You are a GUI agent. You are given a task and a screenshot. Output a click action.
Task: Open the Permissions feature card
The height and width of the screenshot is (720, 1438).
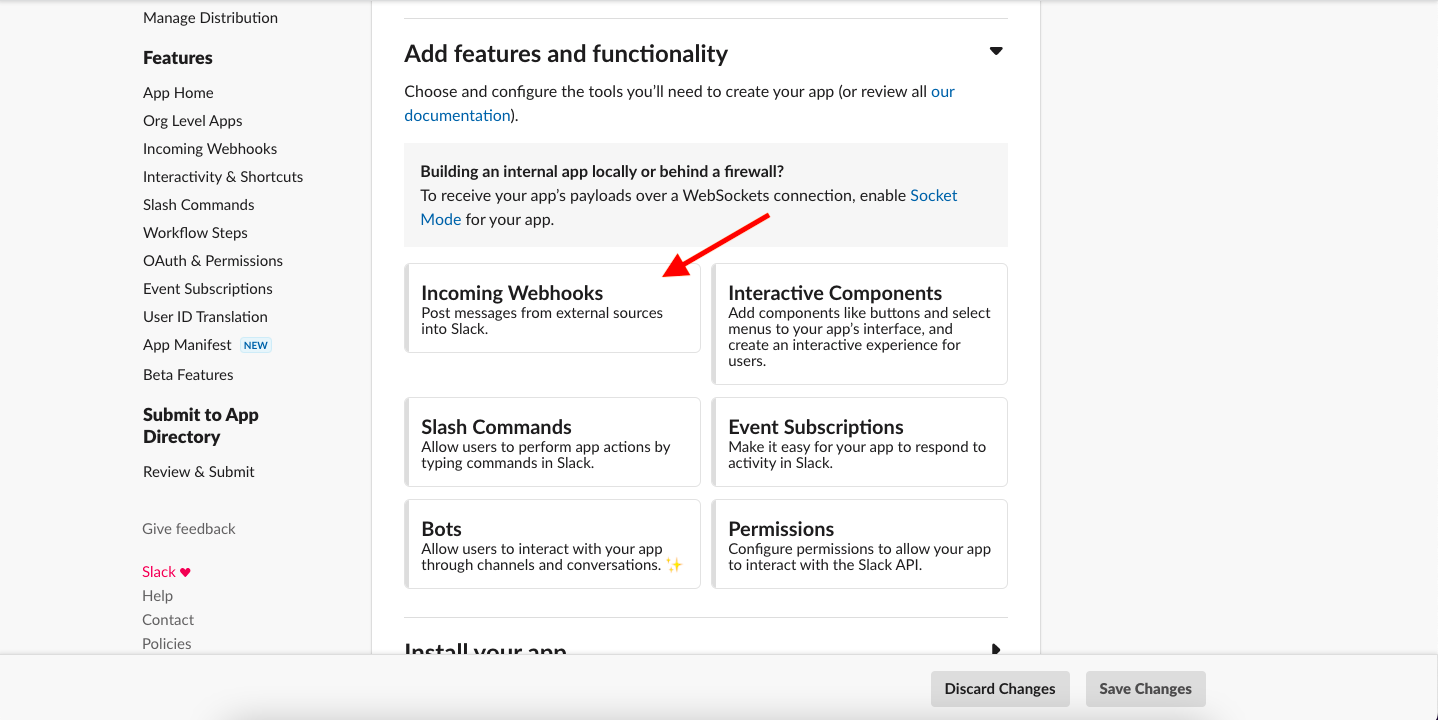(859, 544)
